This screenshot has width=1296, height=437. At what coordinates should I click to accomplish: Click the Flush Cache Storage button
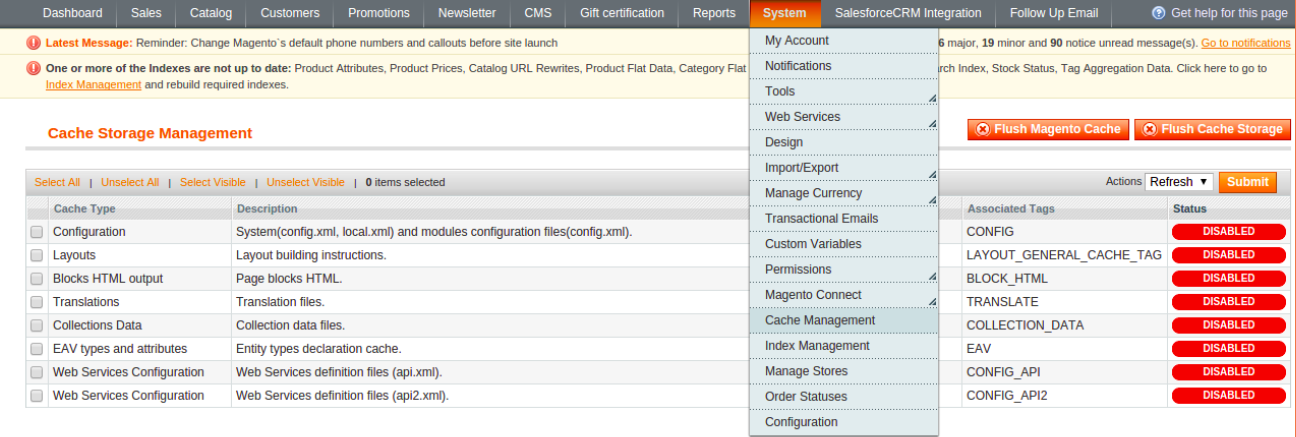coord(1212,129)
